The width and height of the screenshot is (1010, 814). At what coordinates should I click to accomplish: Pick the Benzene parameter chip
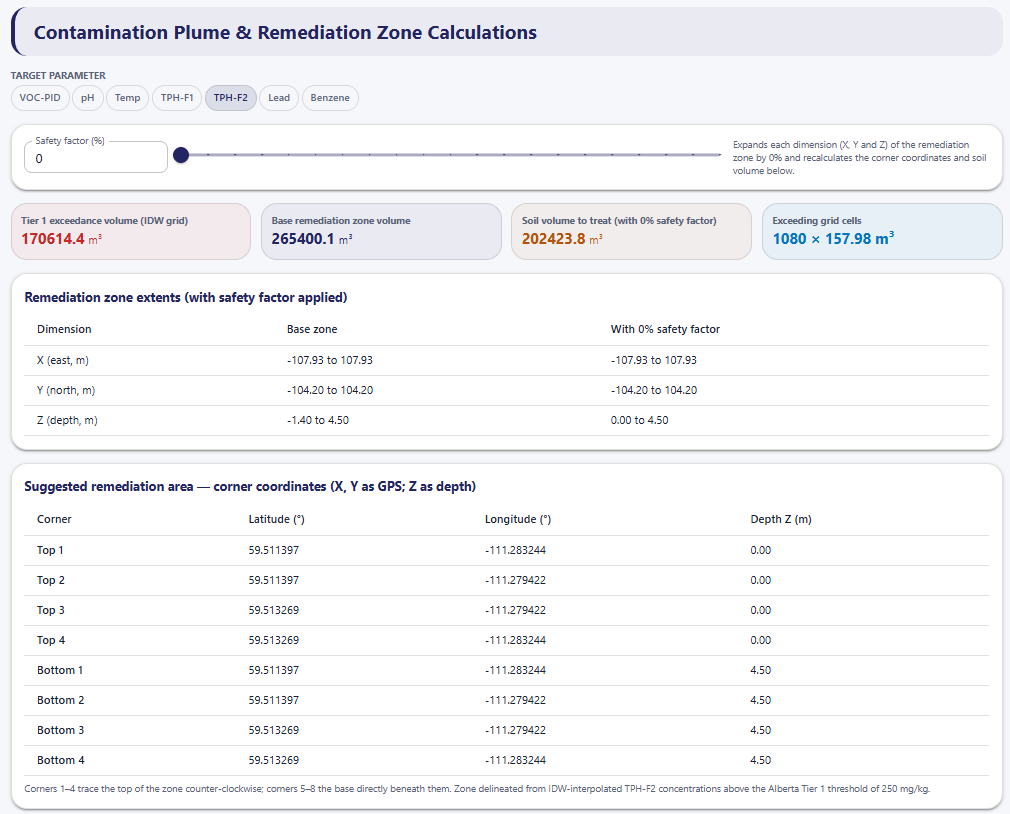pos(330,98)
